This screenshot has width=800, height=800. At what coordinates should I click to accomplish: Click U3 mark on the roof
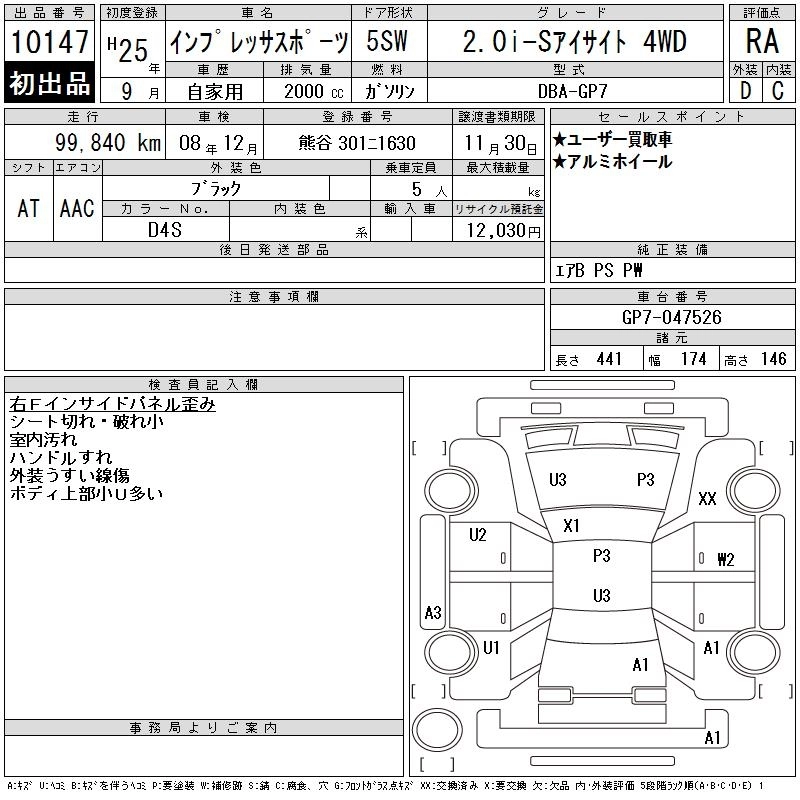point(602,595)
